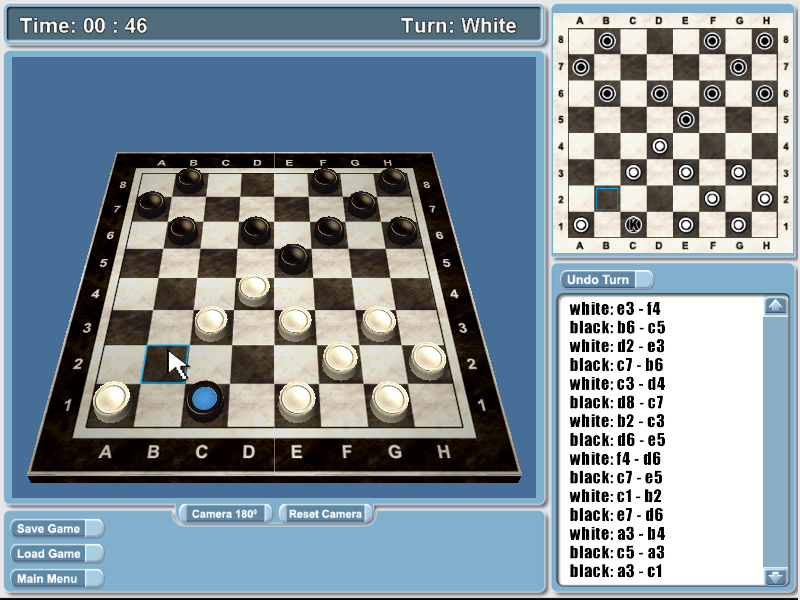Open the Main Menu
The image size is (800, 600).
[55, 578]
